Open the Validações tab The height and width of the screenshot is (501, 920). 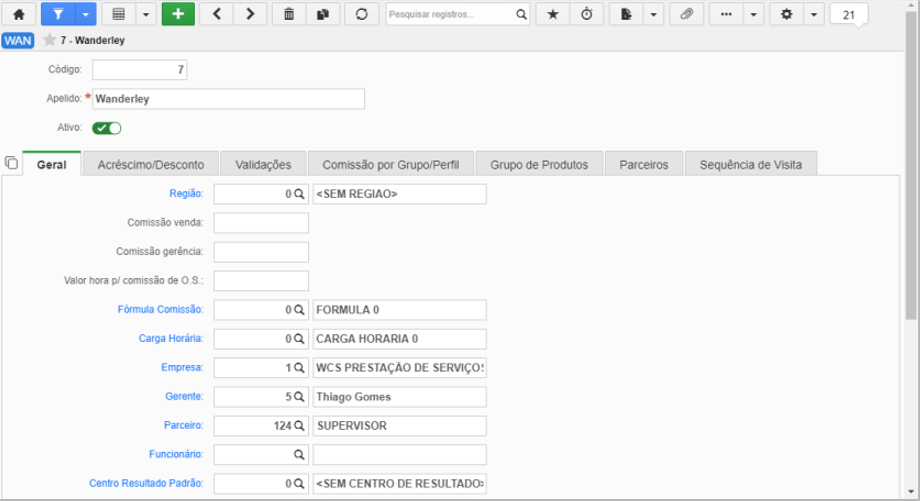(263, 164)
